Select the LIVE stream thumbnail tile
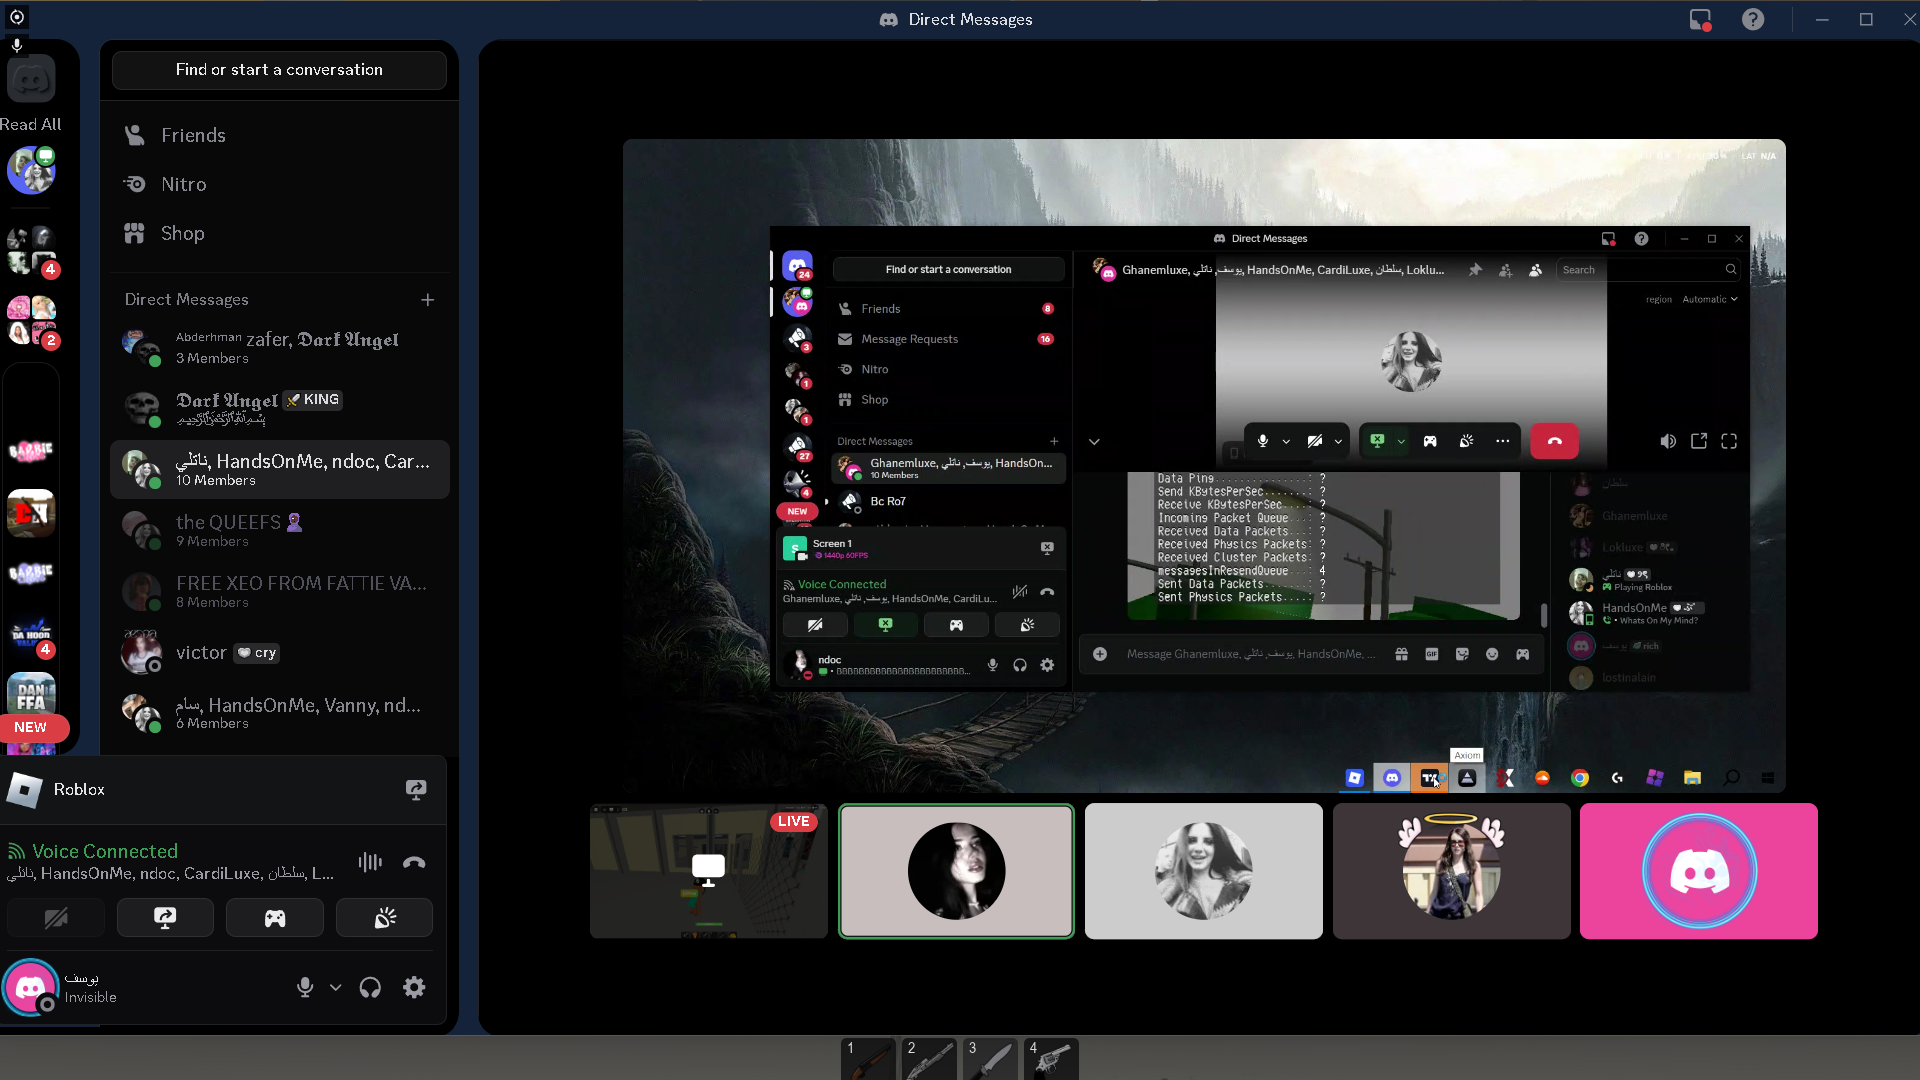 [708, 871]
